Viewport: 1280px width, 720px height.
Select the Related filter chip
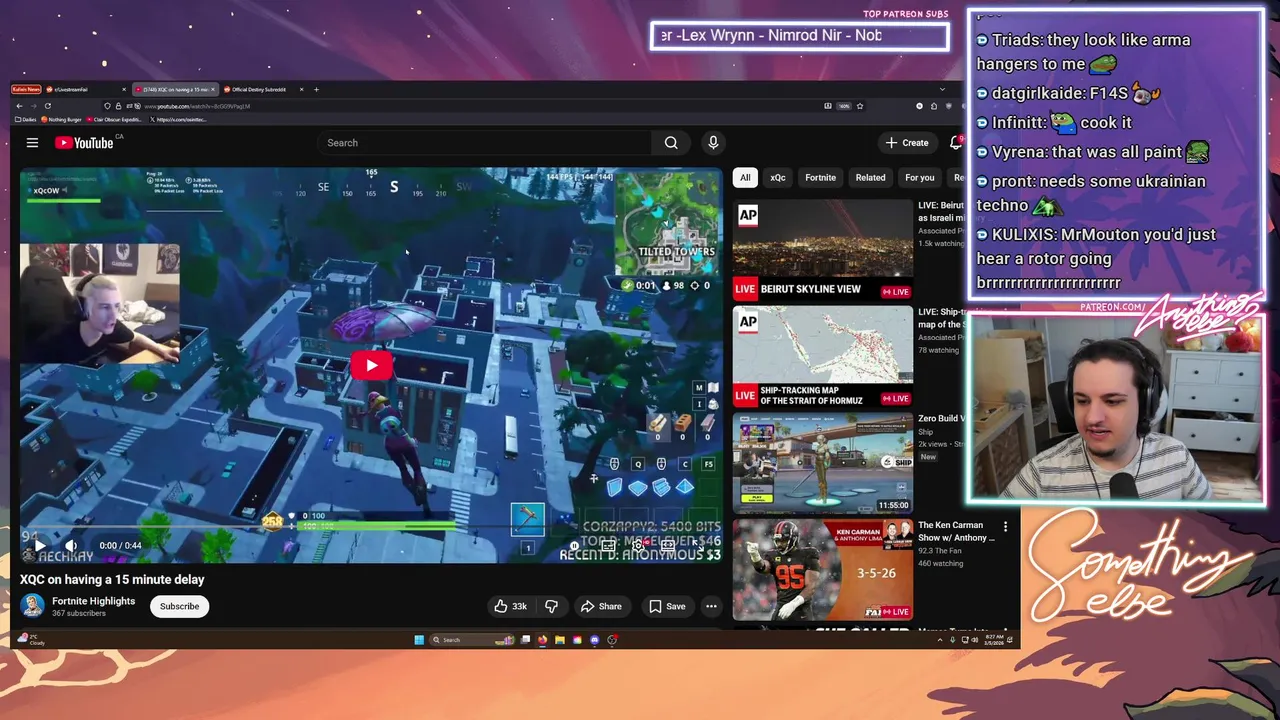pos(870,177)
